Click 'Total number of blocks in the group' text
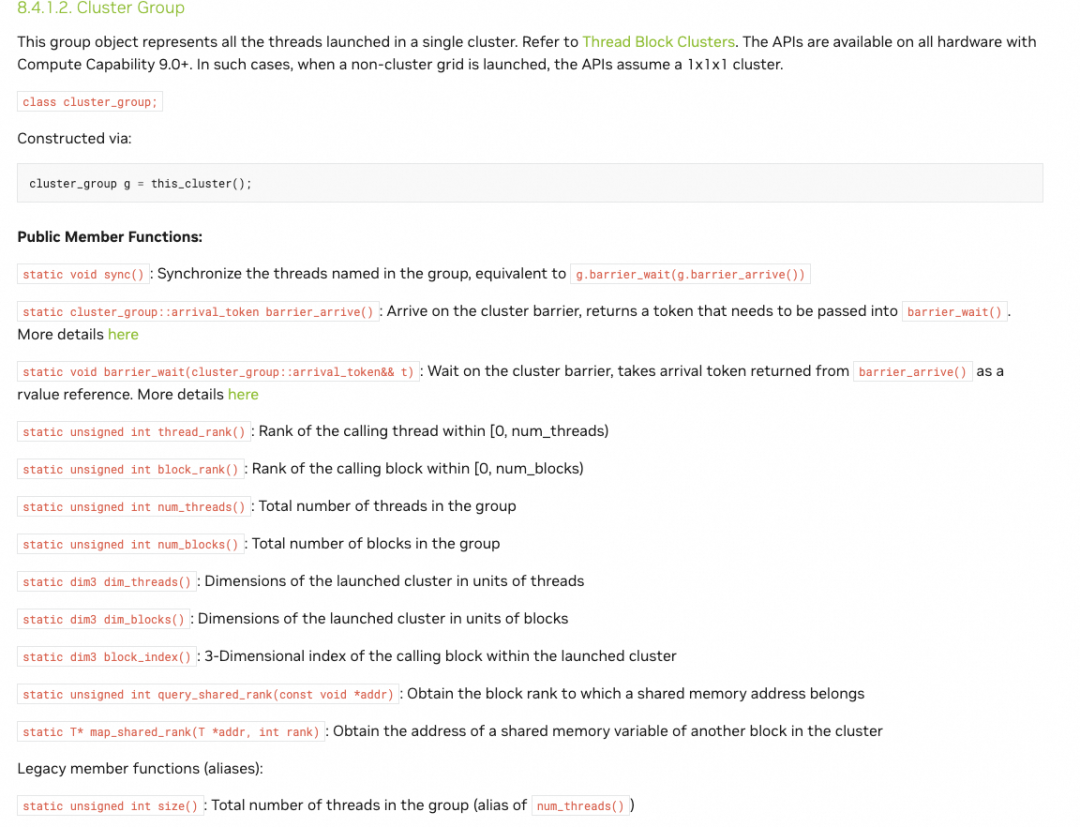Viewport: 1080px width, 827px height. pyautogui.click(x=375, y=544)
